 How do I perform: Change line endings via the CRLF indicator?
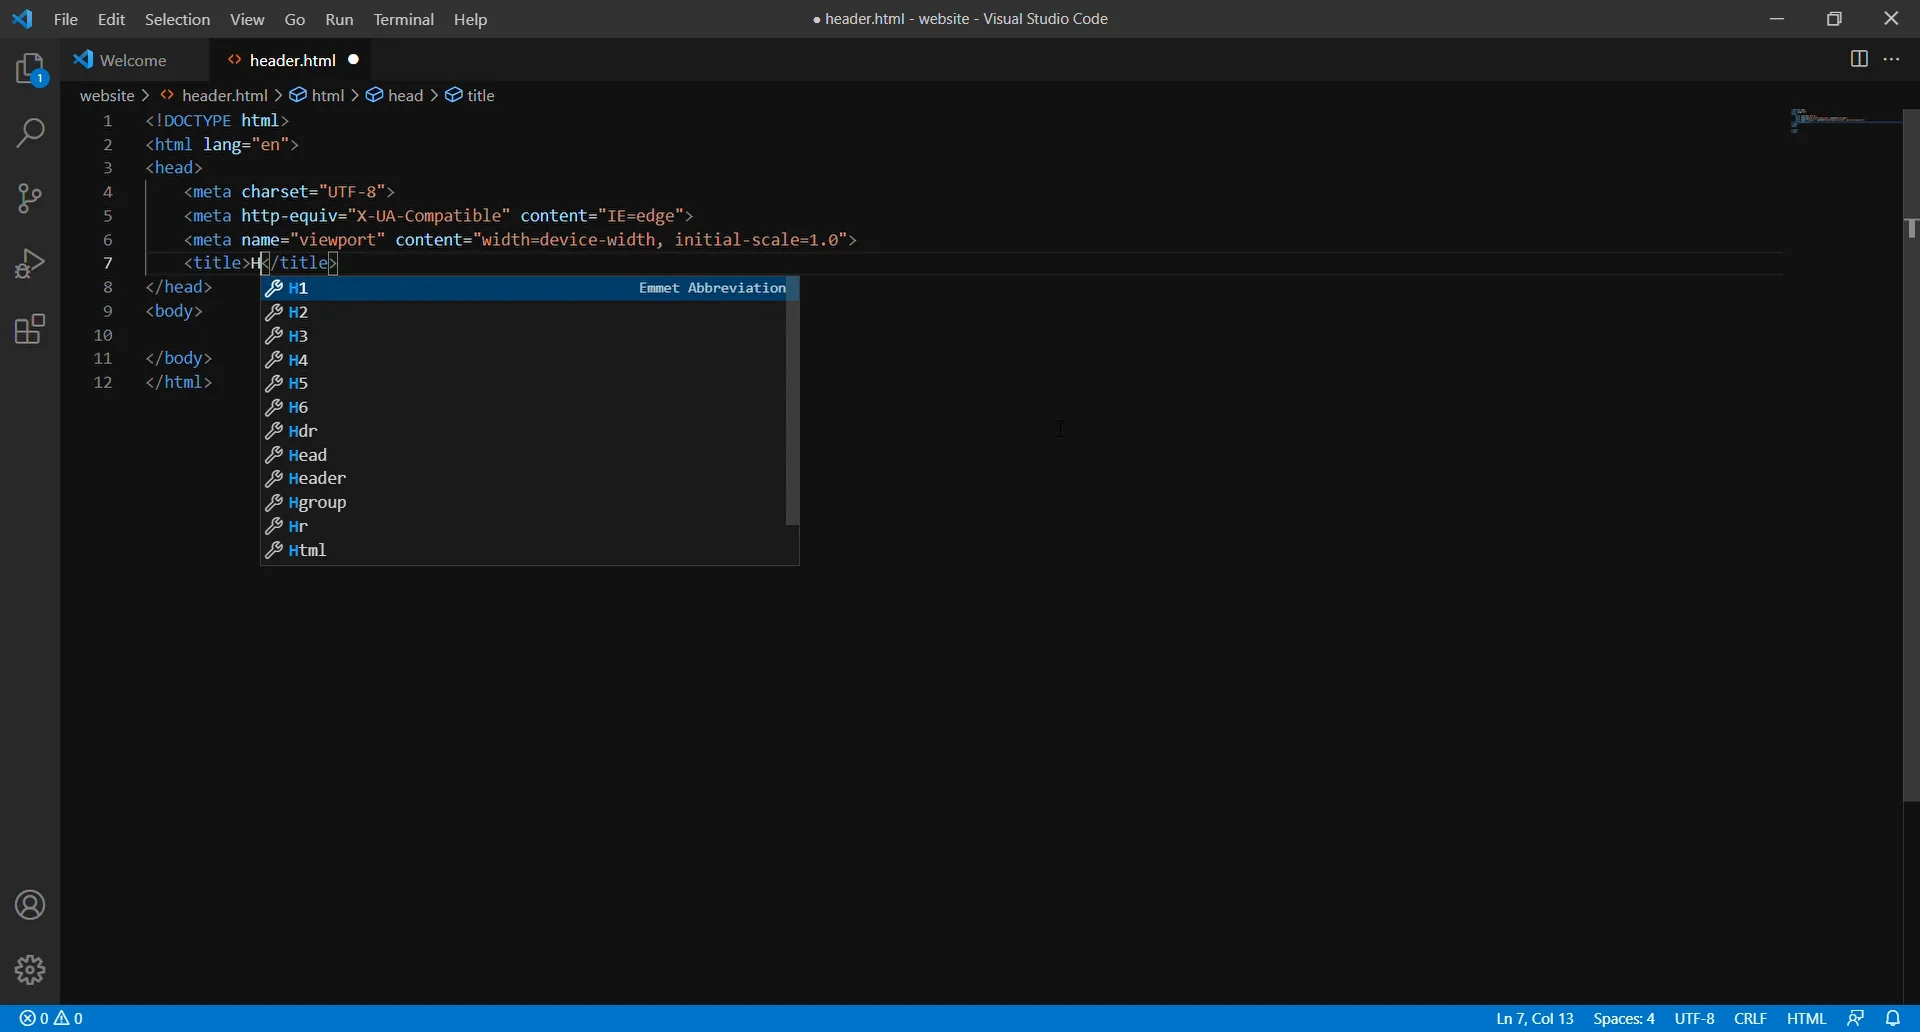tap(1751, 1018)
